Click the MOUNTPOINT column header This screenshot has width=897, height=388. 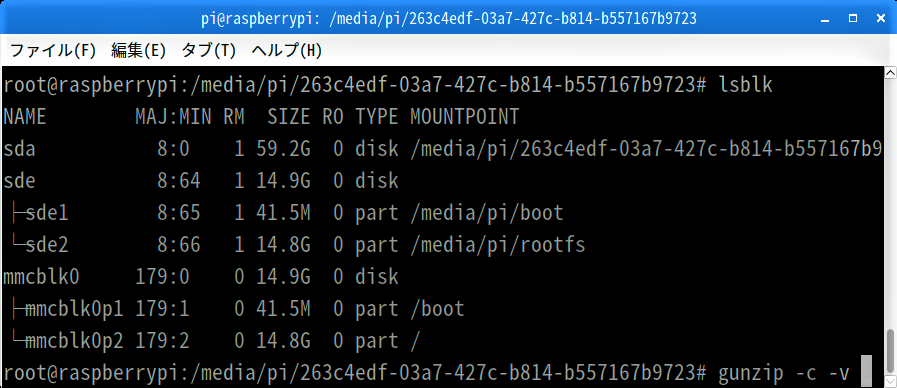point(464,117)
